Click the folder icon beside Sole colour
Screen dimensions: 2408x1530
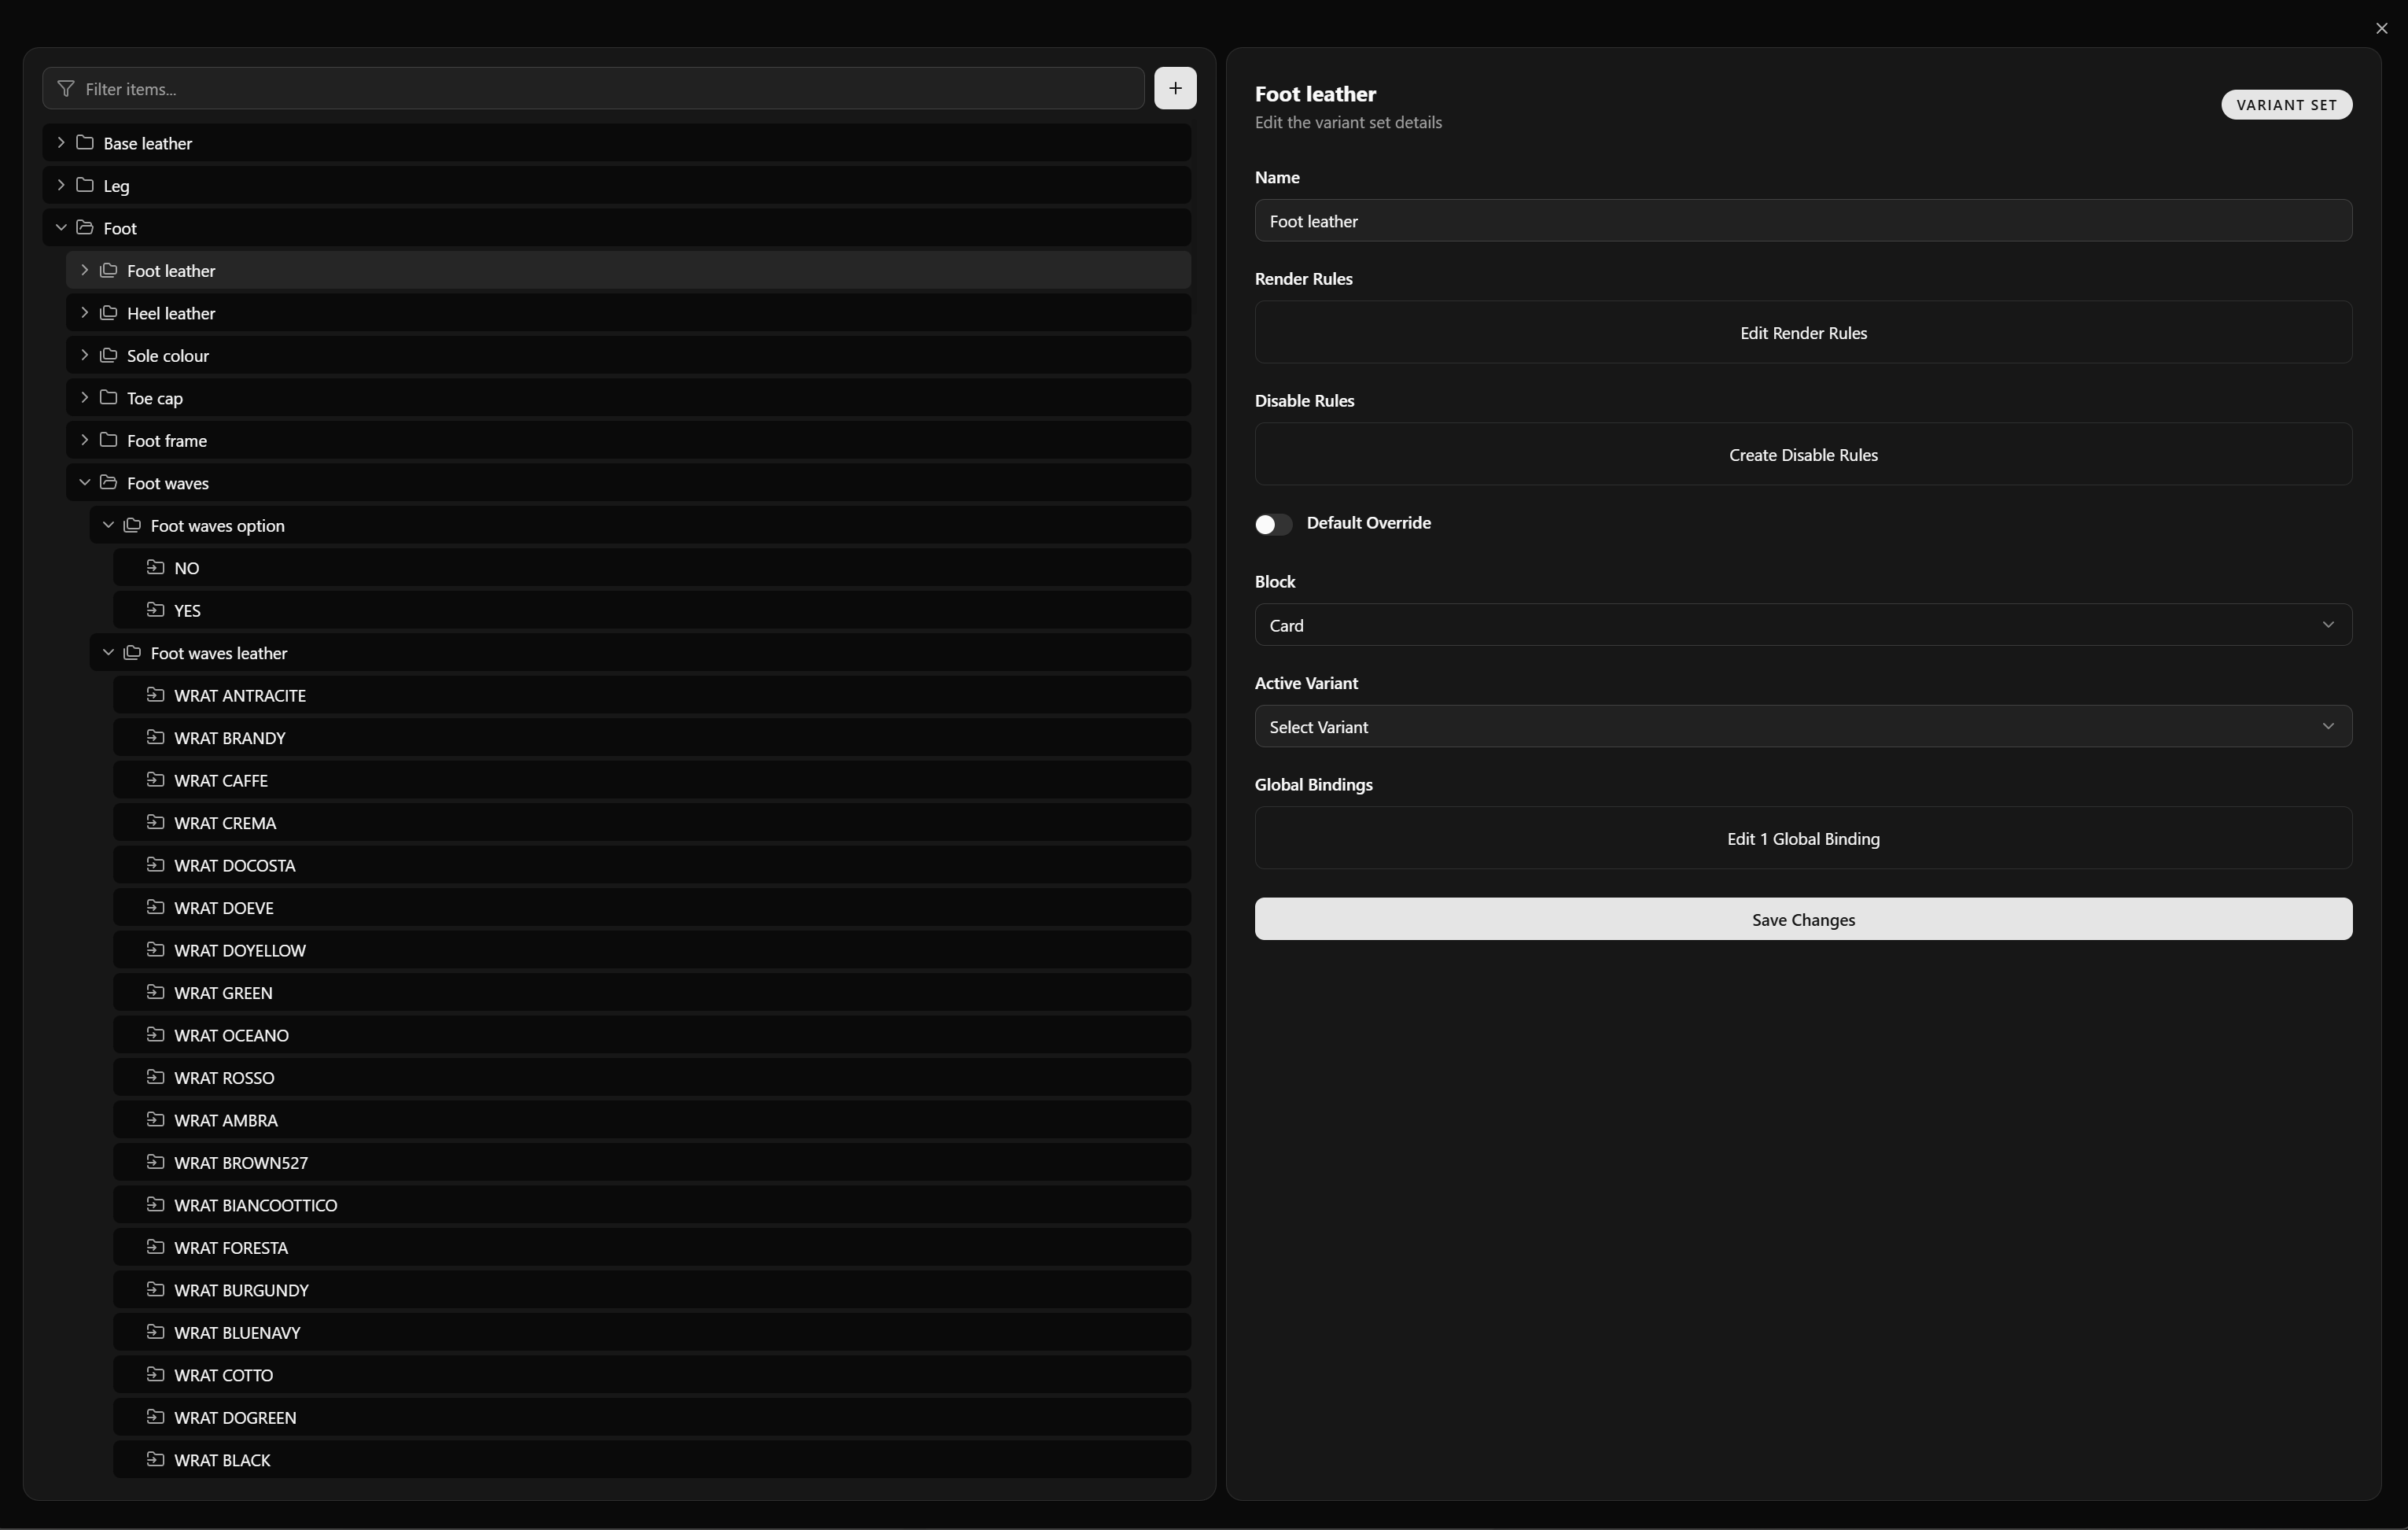(x=108, y=355)
